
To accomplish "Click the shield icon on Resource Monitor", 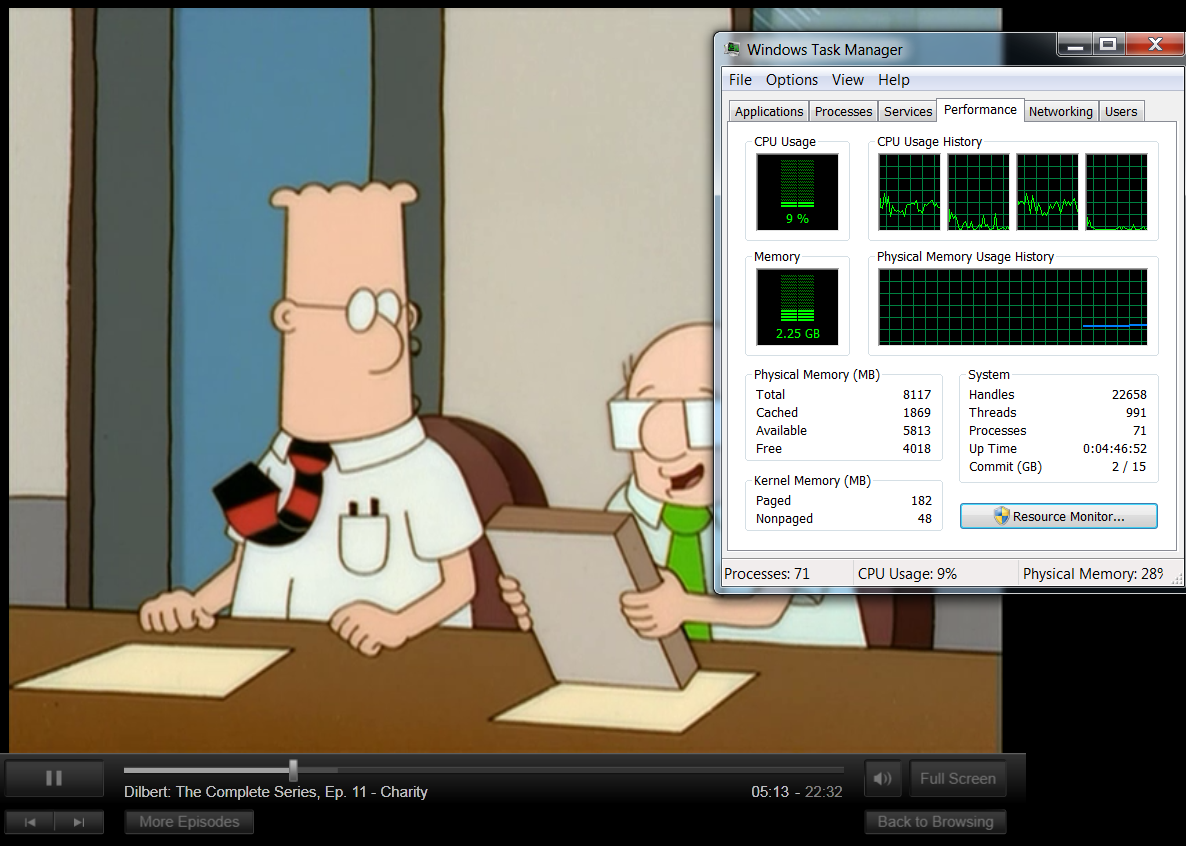I will point(1001,516).
